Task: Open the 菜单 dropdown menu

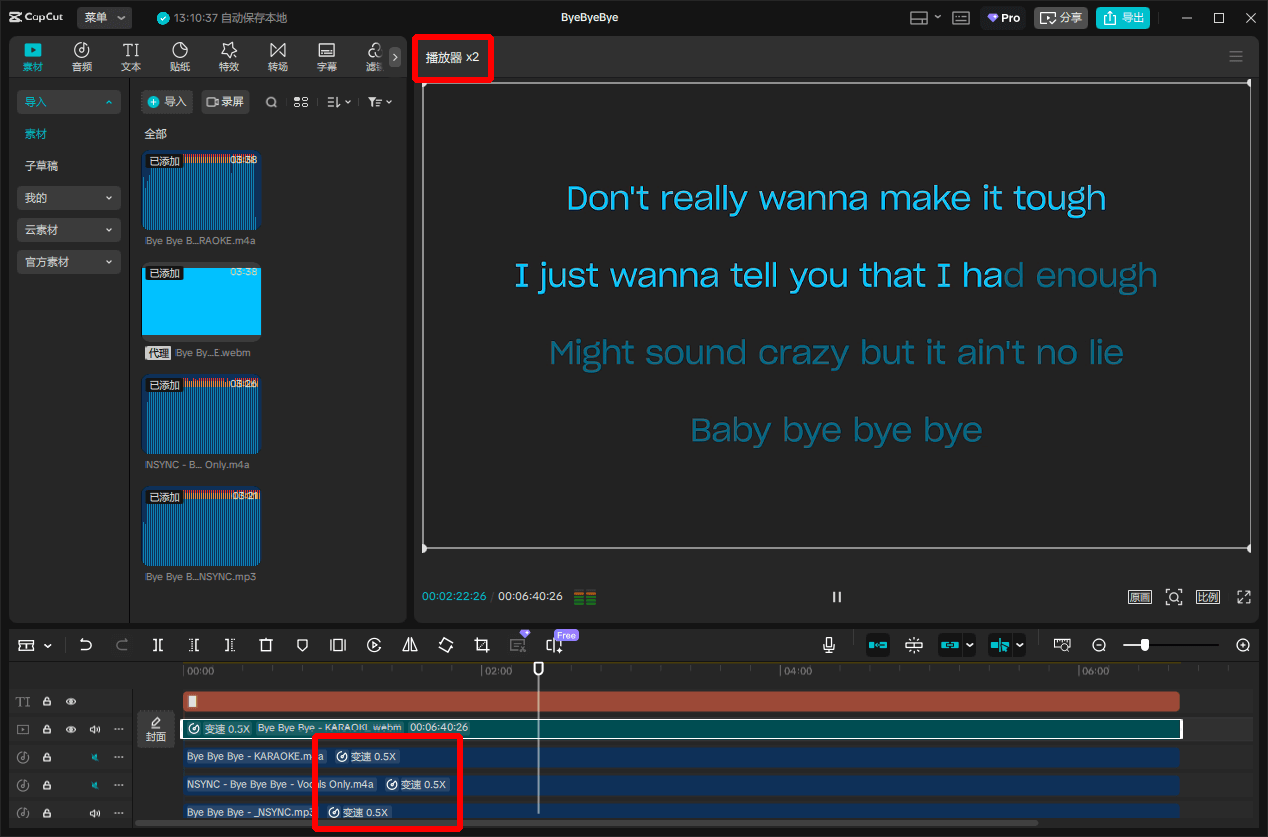Action: point(104,18)
